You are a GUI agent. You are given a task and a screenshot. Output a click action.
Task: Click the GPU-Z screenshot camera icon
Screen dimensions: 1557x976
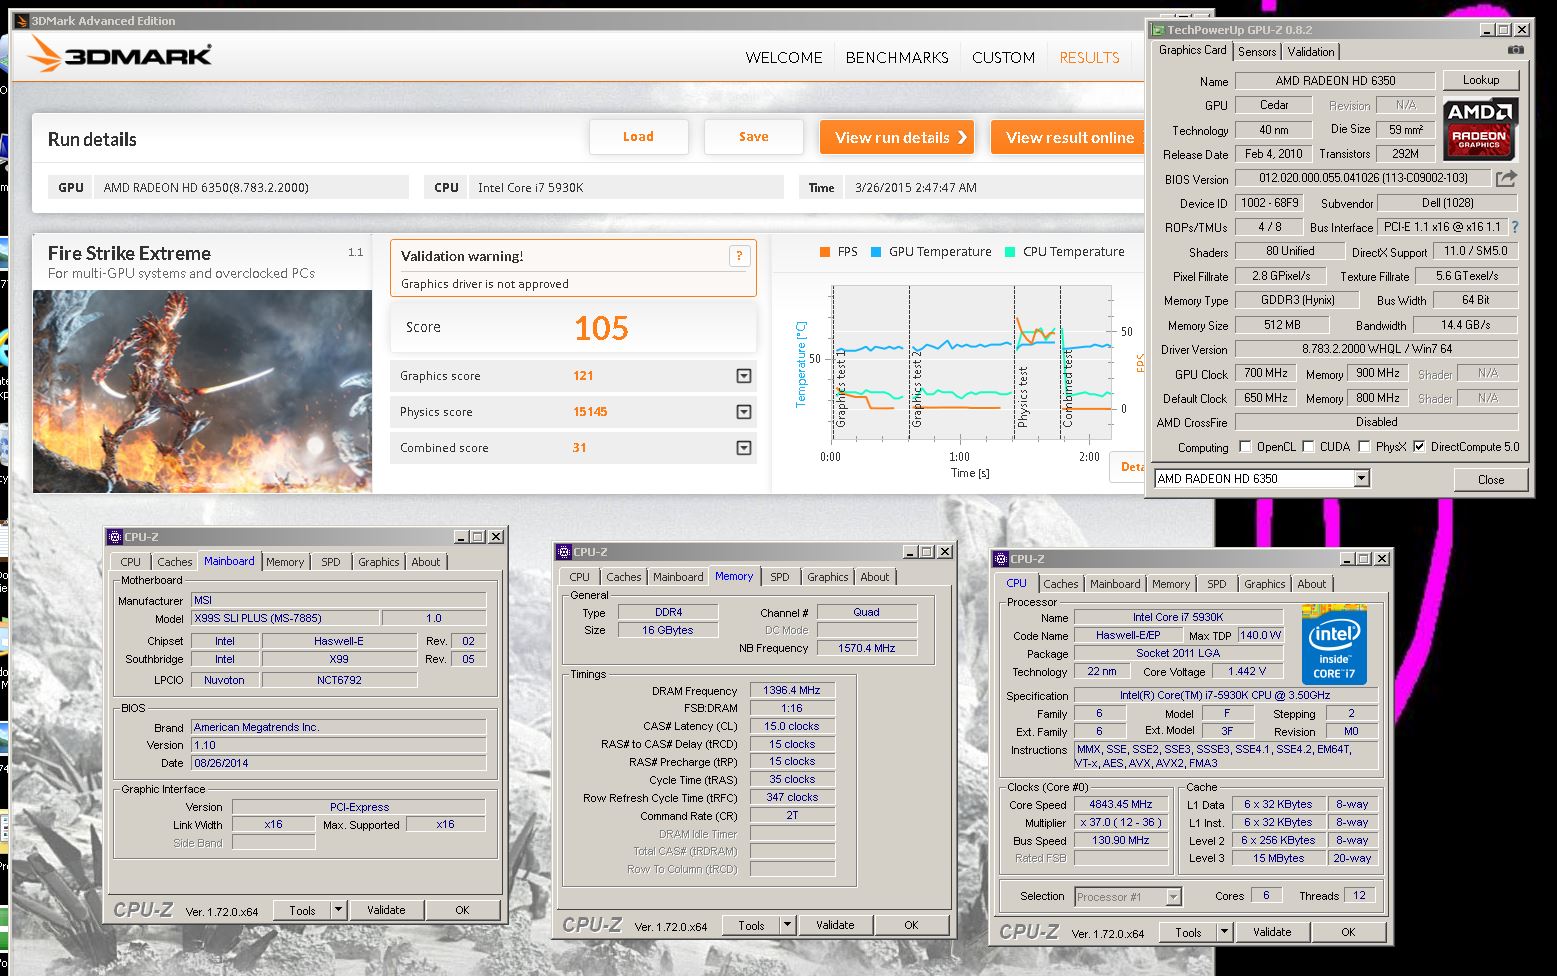click(x=1516, y=50)
